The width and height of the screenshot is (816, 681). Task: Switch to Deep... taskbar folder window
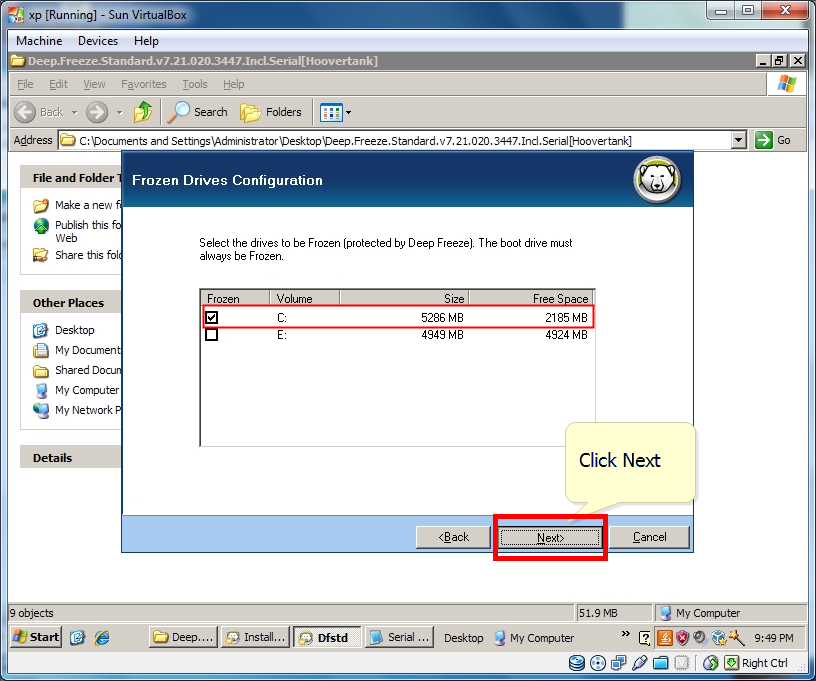[x=183, y=637]
